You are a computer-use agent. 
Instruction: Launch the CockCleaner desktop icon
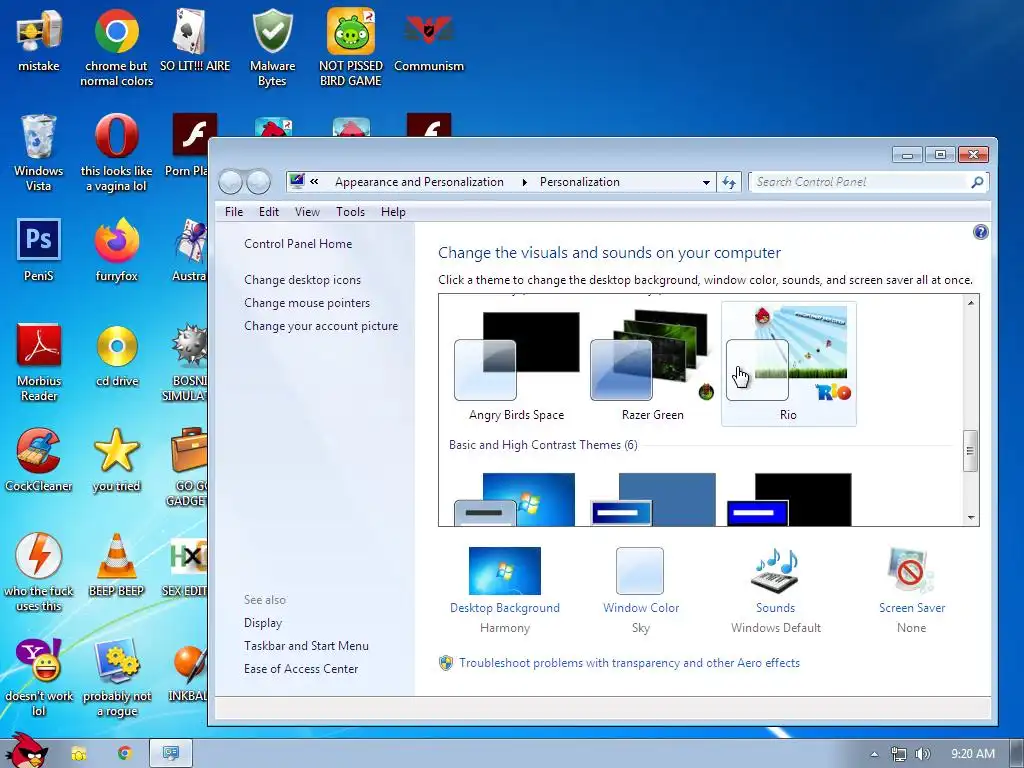pyautogui.click(x=39, y=459)
